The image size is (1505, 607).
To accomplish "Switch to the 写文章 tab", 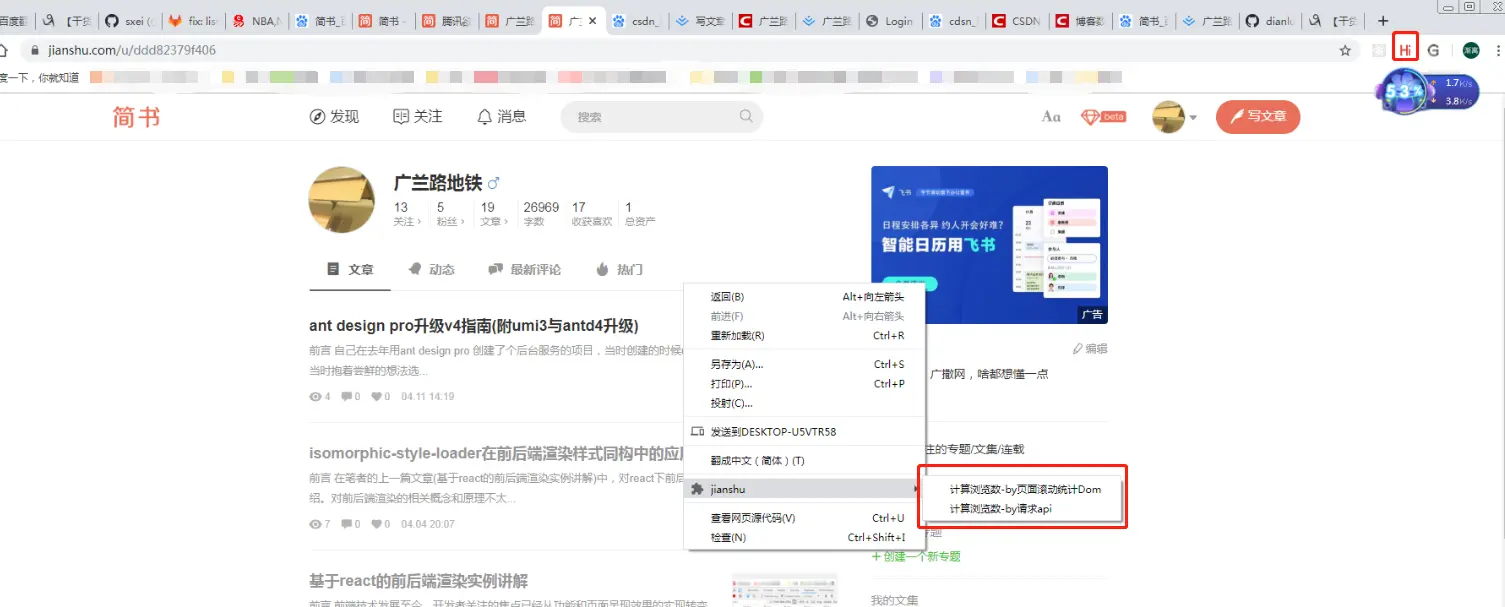I will coord(699,20).
